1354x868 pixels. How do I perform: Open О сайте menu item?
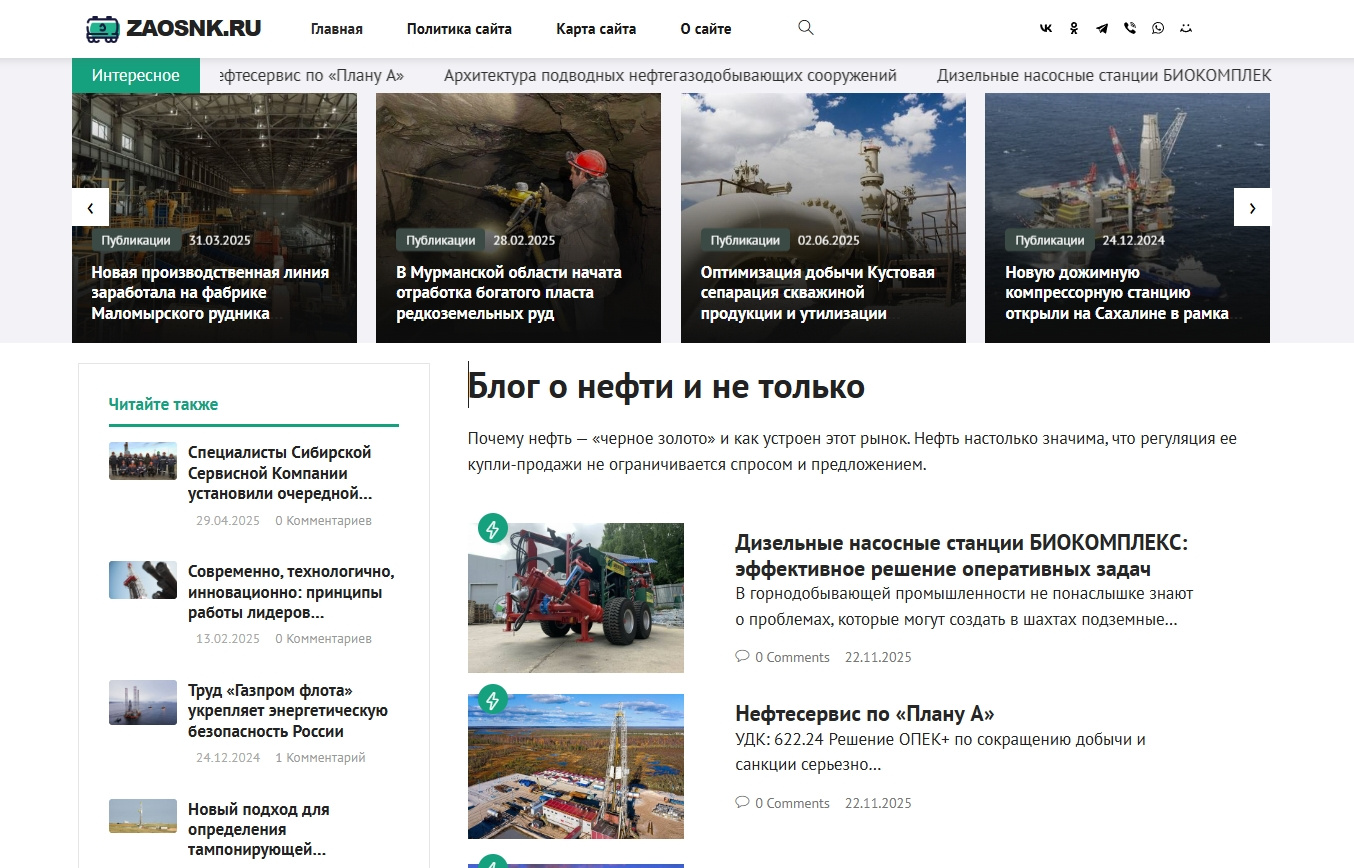pyautogui.click(x=706, y=29)
